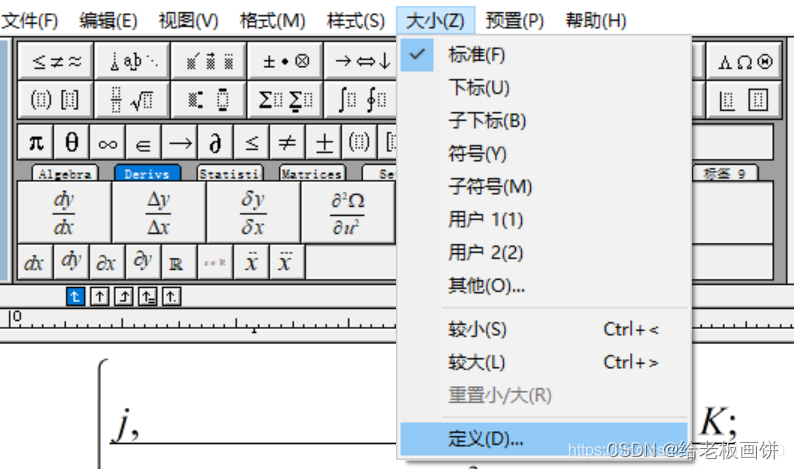Insert the less-than-or-equal symbol from the small bar
The height and width of the screenshot is (469, 794).
click(251, 142)
